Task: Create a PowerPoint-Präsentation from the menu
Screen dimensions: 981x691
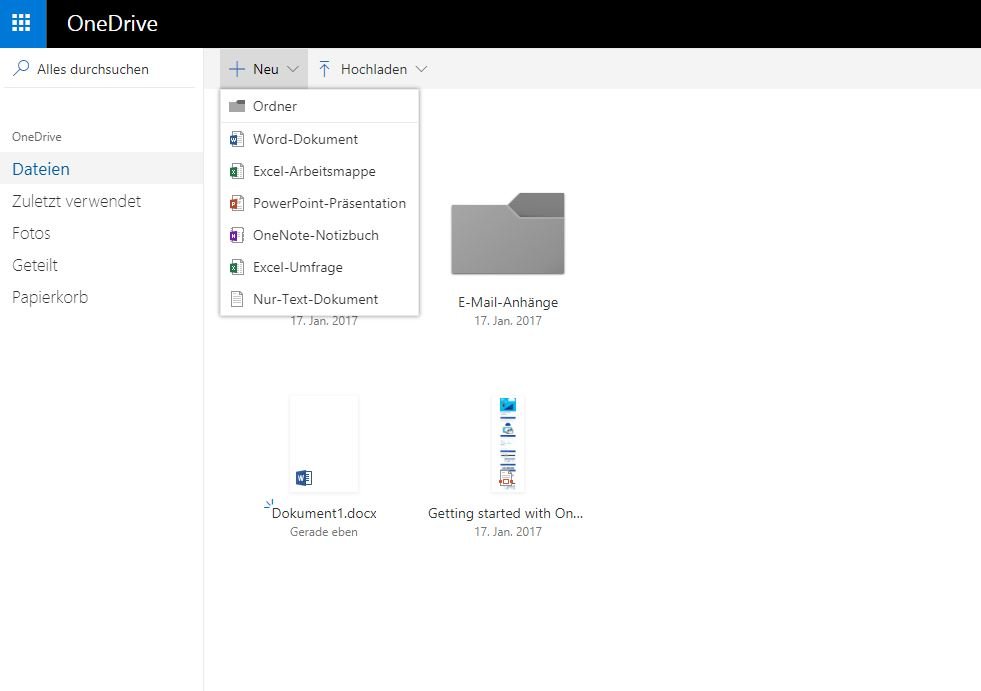Action: 320,203
